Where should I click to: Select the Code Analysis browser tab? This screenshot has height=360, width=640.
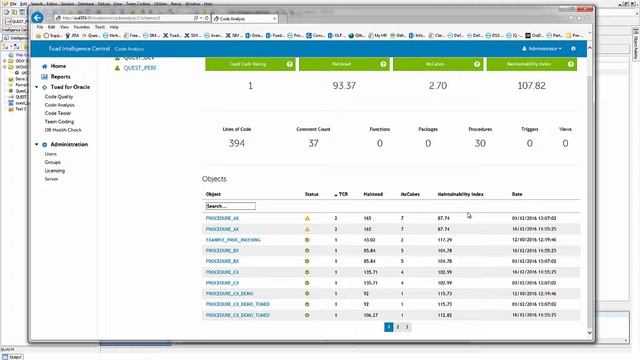click(x=245, y=18)
